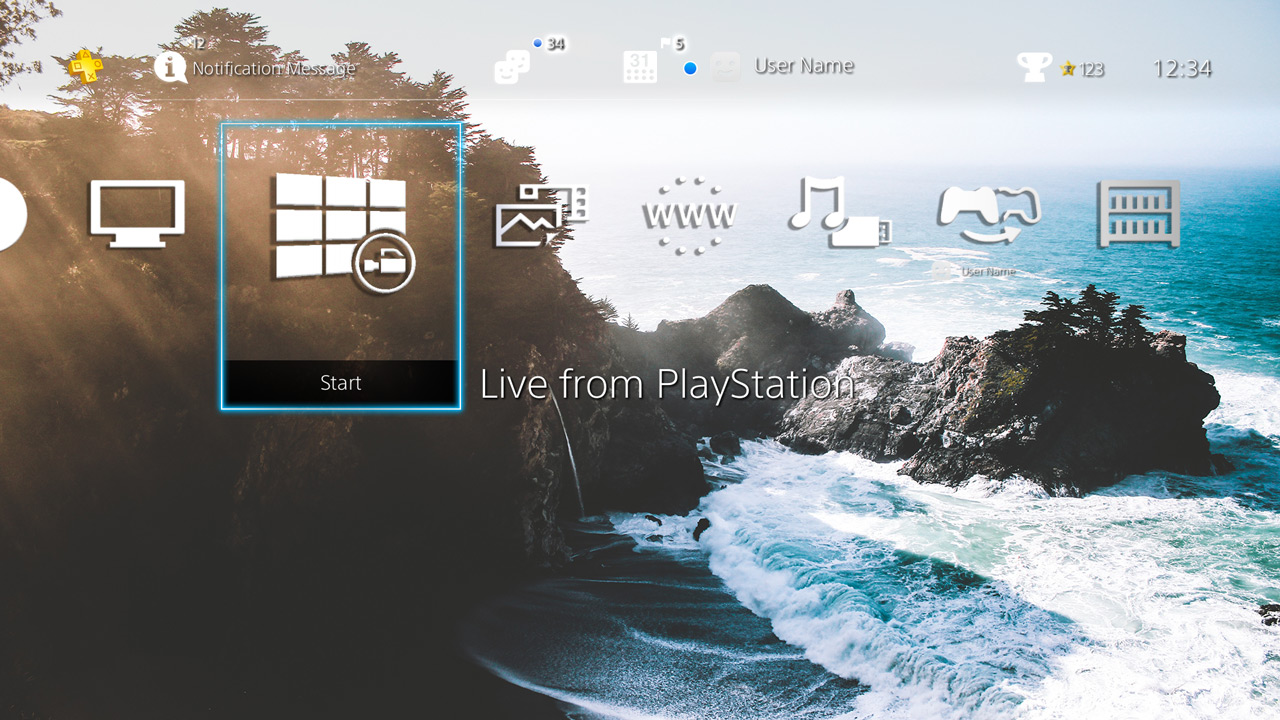Open the Library shelf icon
The image size is (1280, 720).
pyautogui.click(x=1139, y=213)
